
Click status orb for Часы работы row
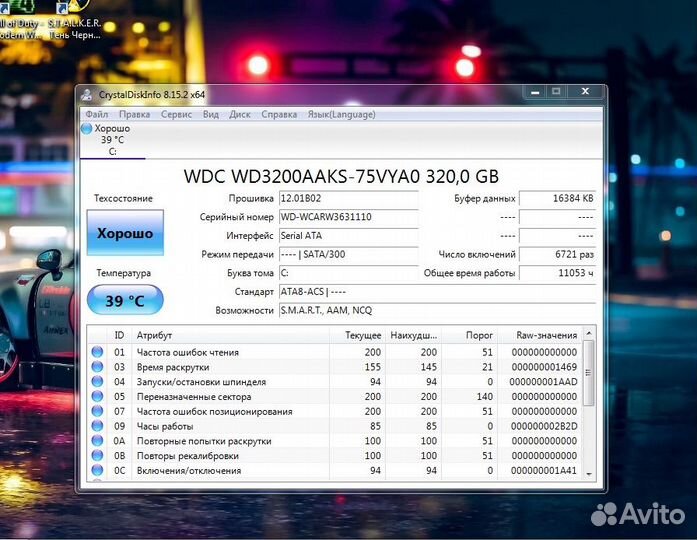[x=97, y=426]
